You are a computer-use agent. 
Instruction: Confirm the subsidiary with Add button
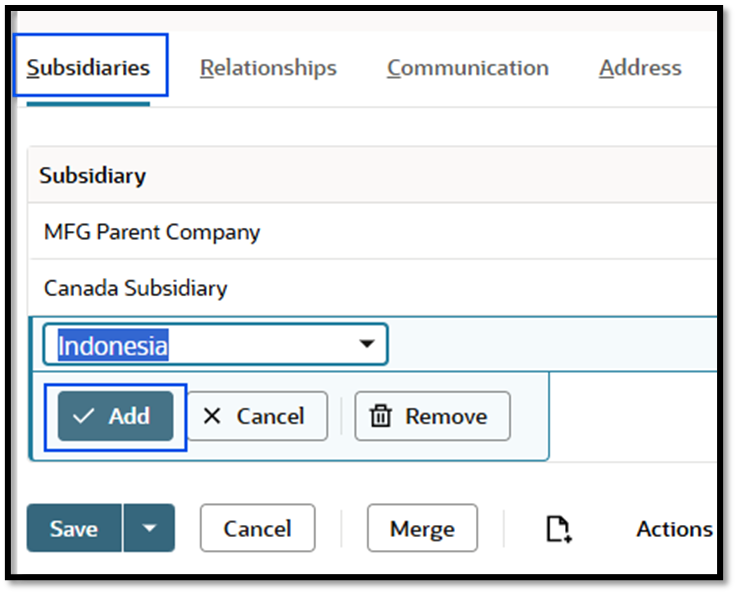115,416
